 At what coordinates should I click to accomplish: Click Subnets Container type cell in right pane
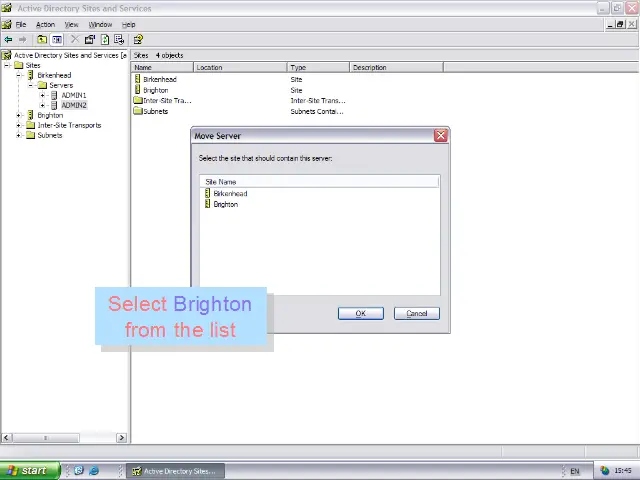[x=317, y=111]
